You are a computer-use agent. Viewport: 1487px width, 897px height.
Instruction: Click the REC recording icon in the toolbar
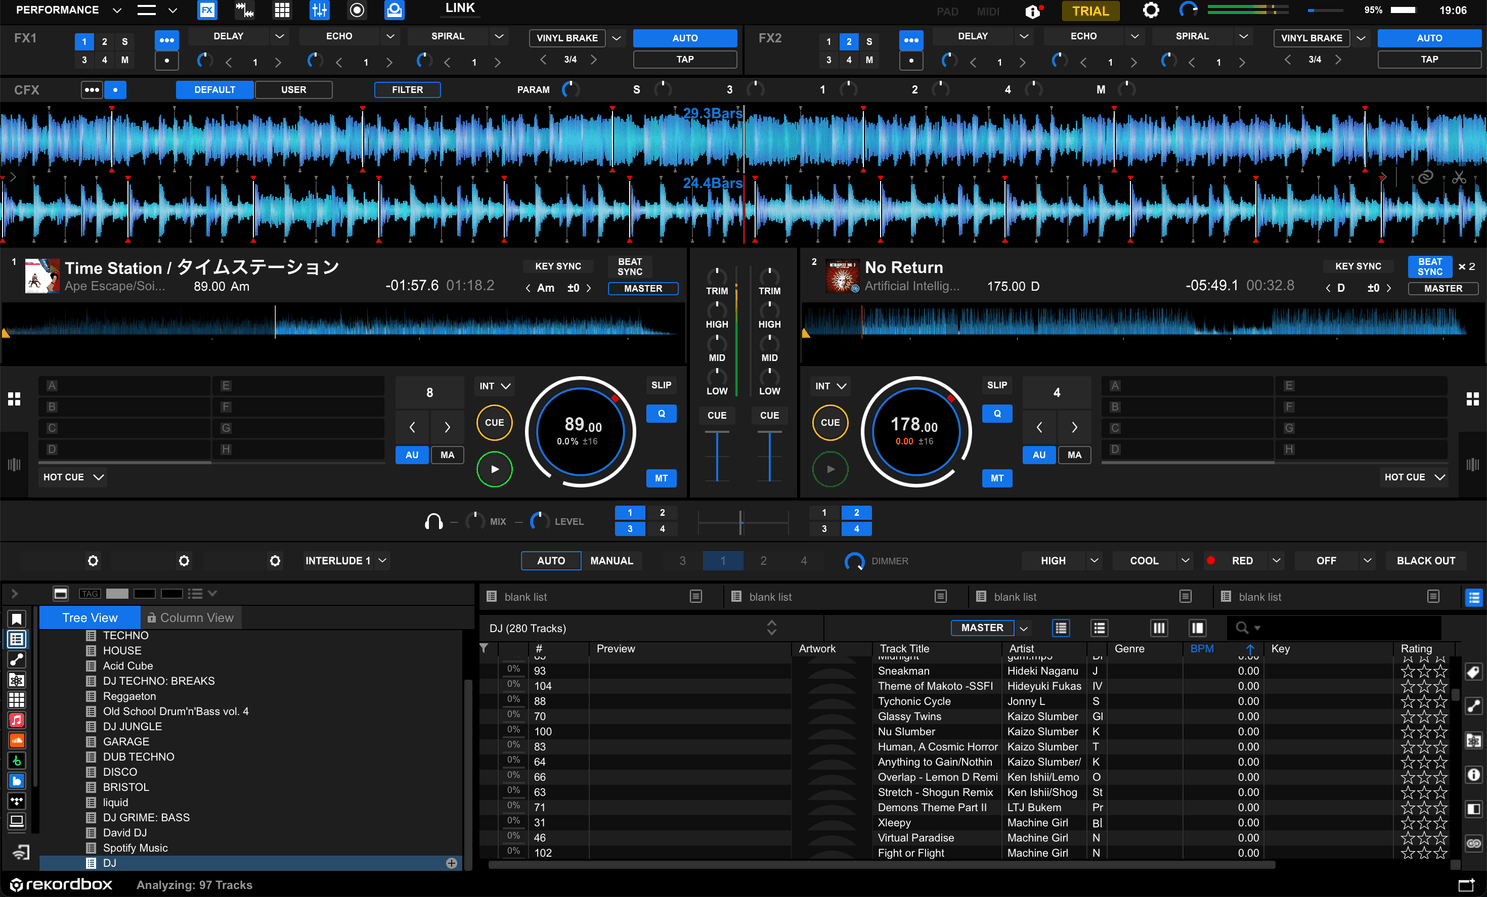[357, 9]
